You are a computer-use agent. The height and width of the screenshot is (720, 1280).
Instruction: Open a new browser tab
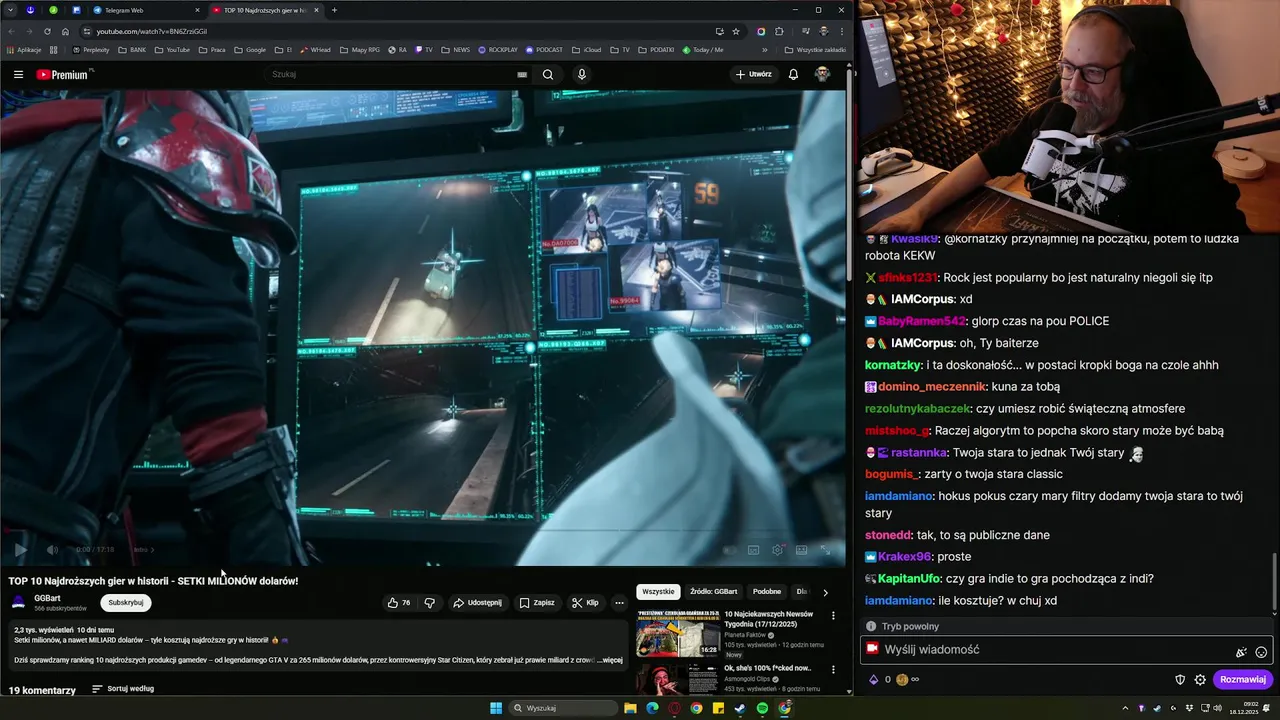334,10
